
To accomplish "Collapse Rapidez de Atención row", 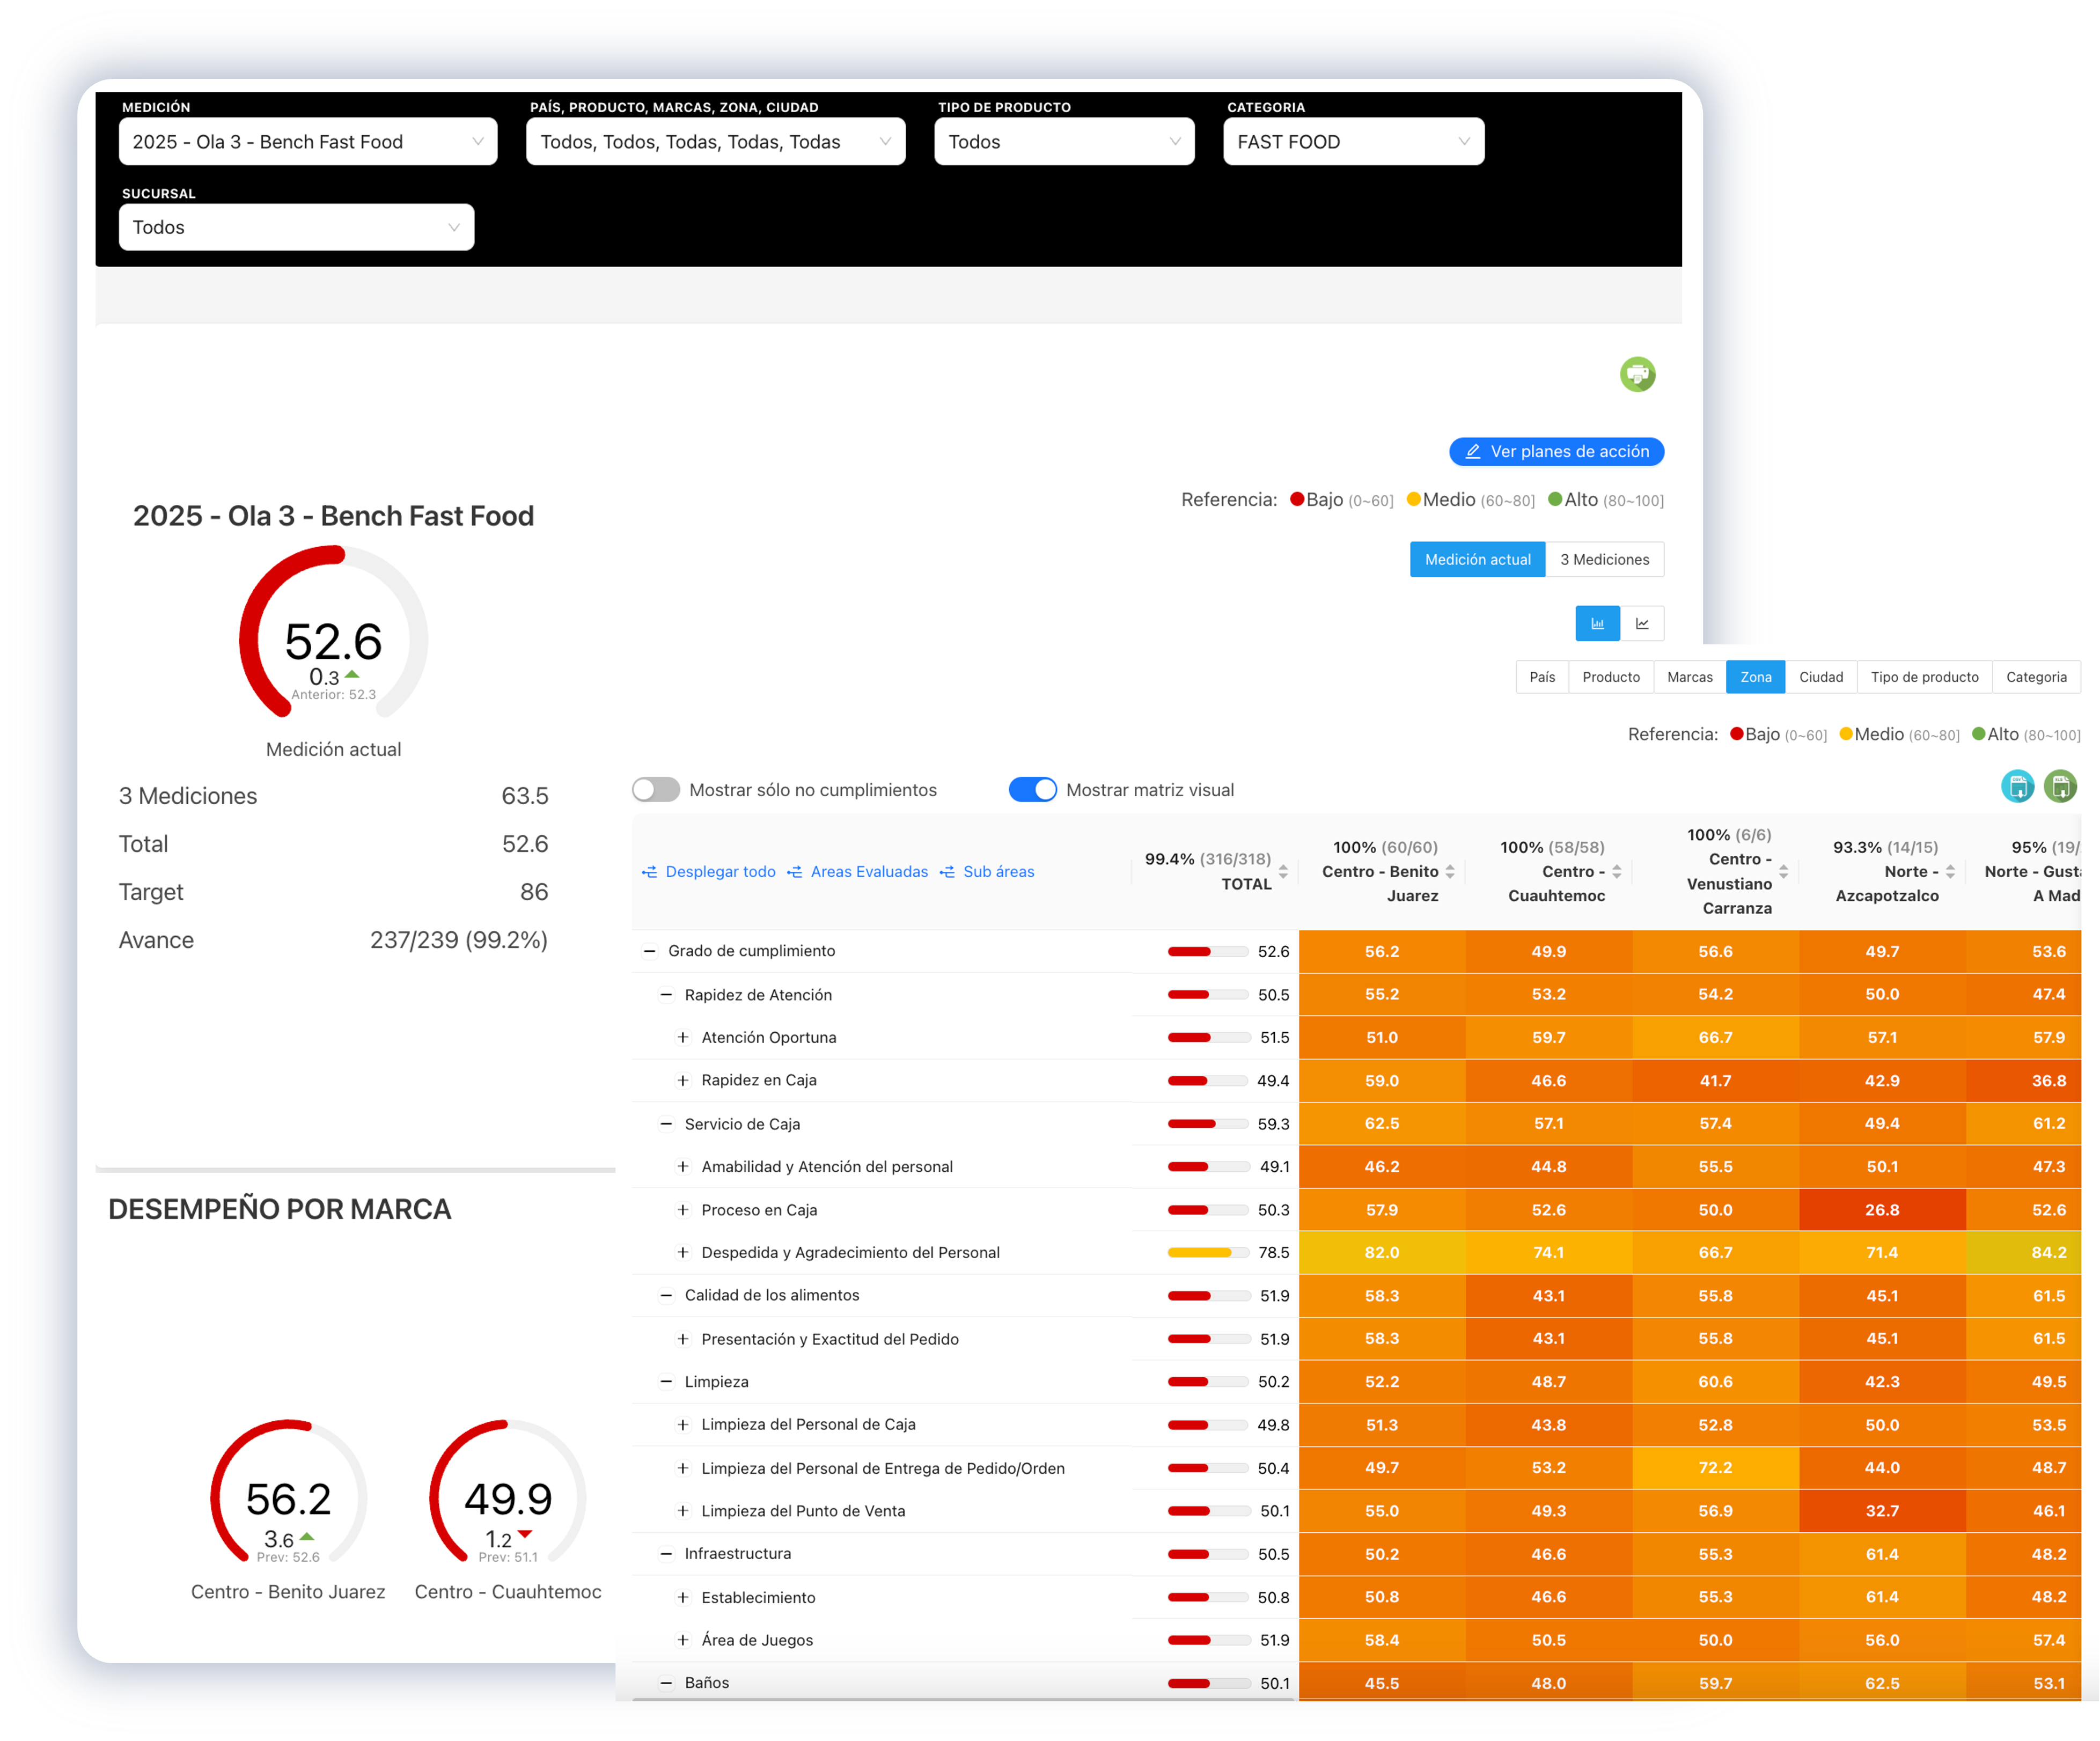I will coord(666,995).
